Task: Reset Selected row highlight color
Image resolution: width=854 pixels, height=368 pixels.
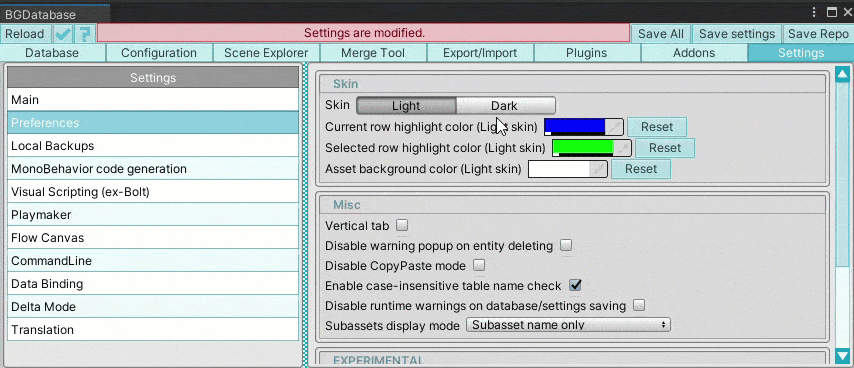Action: 665,148
